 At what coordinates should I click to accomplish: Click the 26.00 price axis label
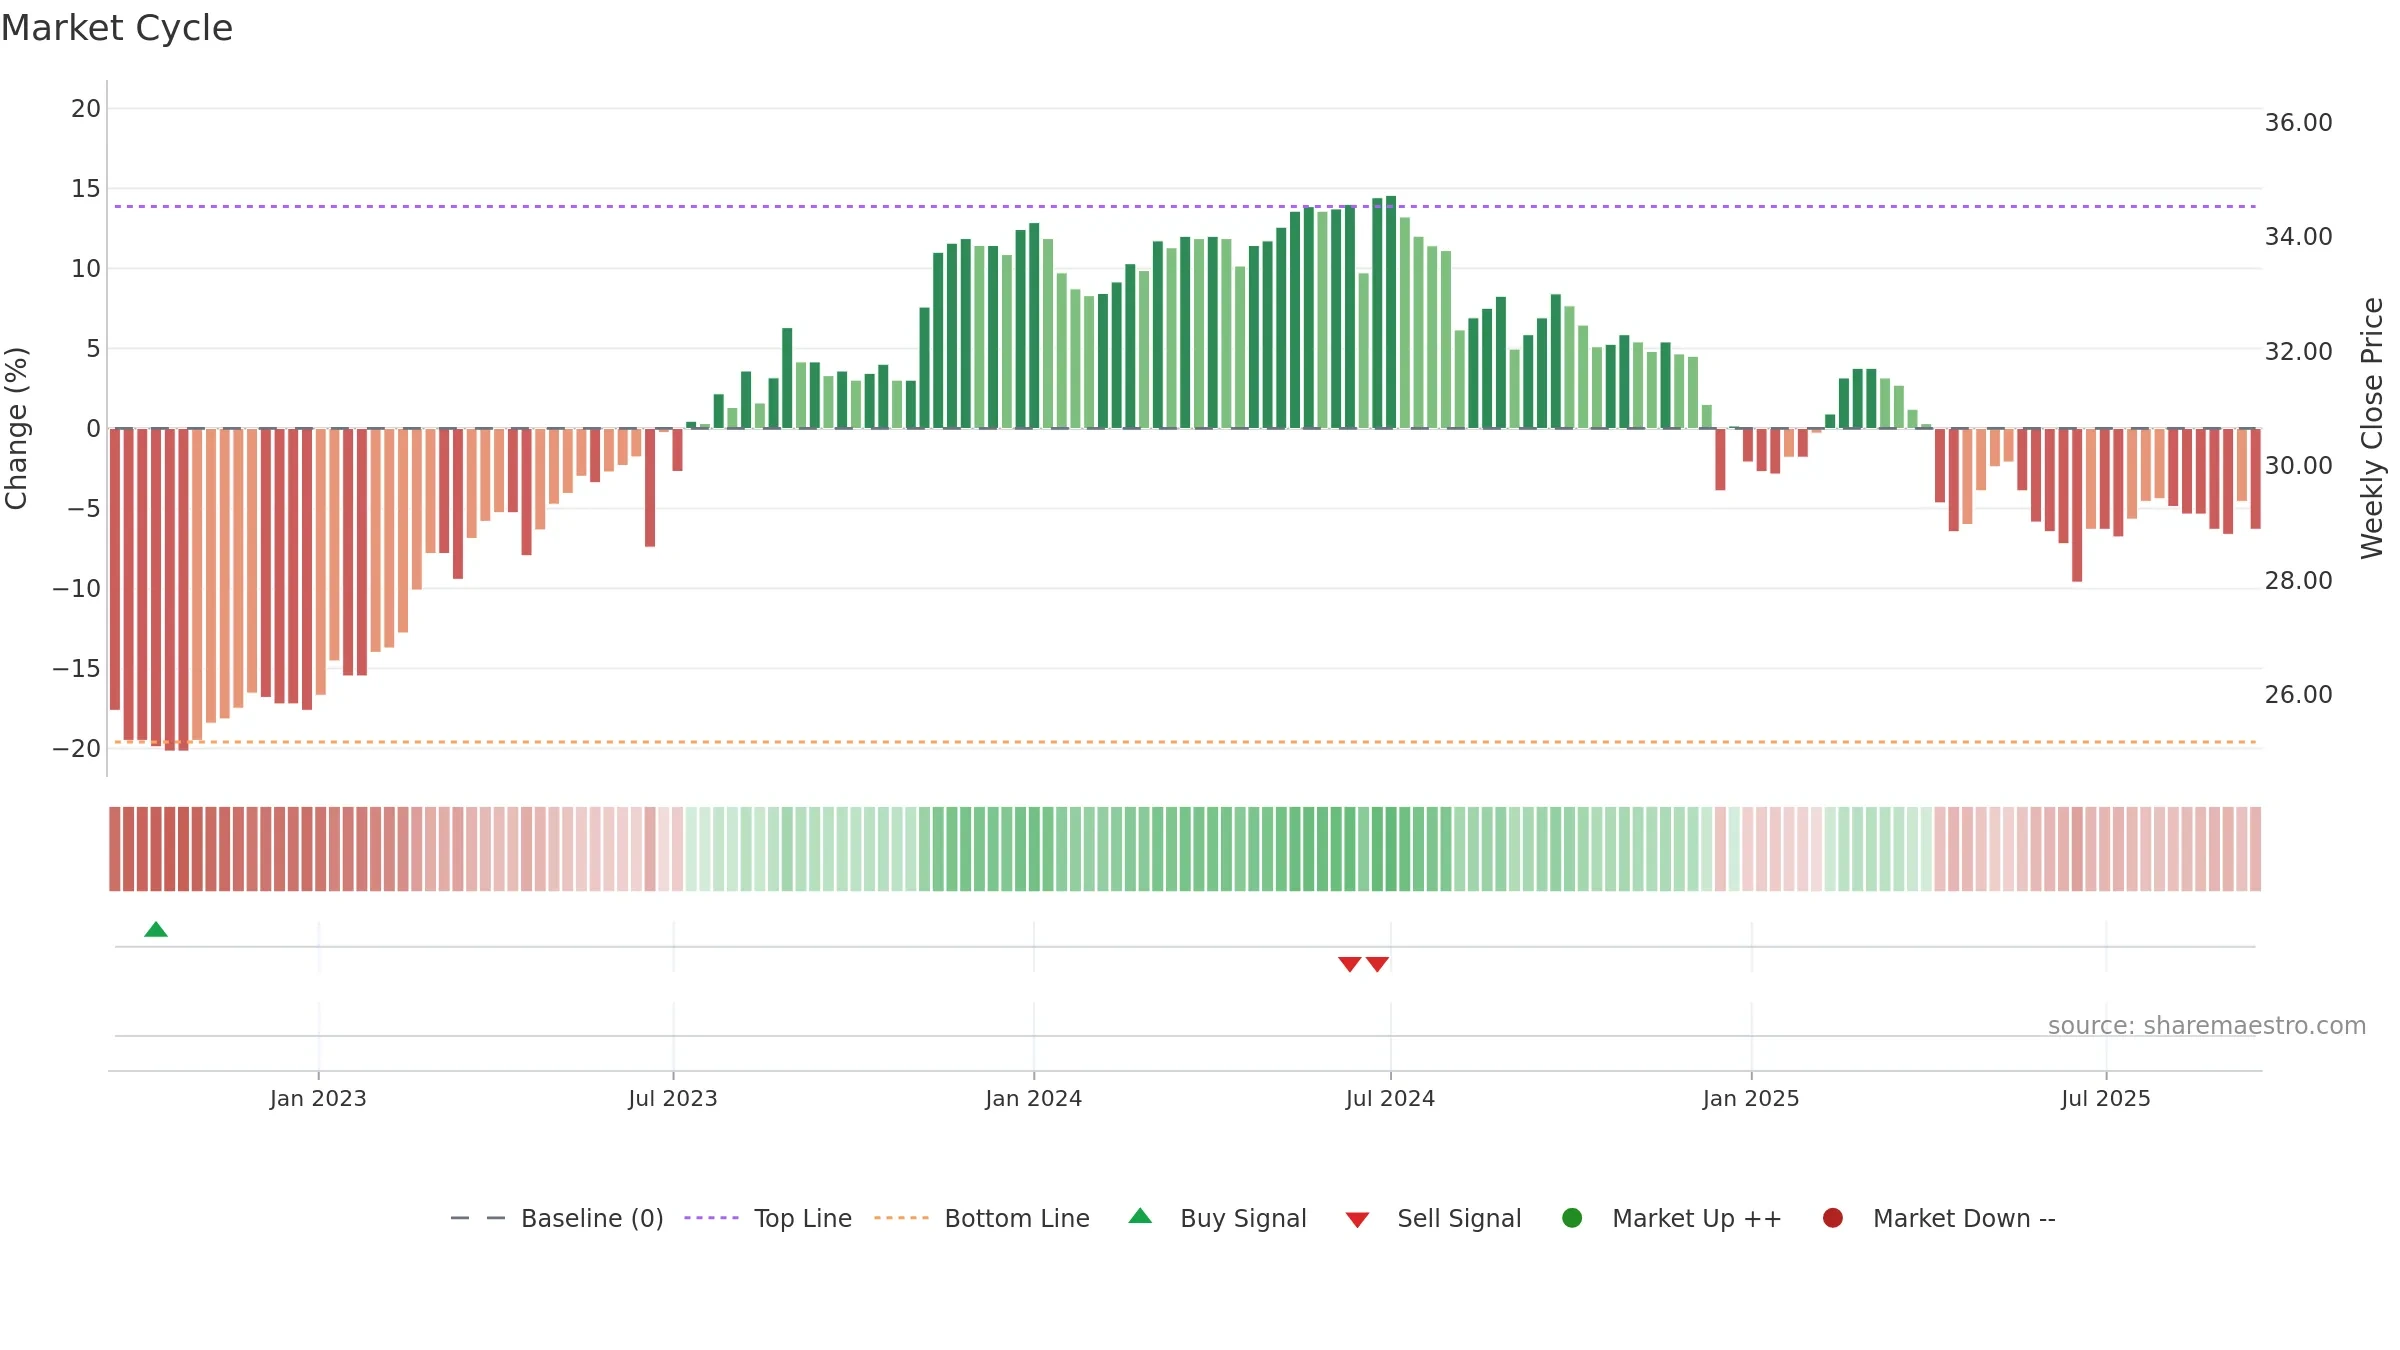(2298, 695)
